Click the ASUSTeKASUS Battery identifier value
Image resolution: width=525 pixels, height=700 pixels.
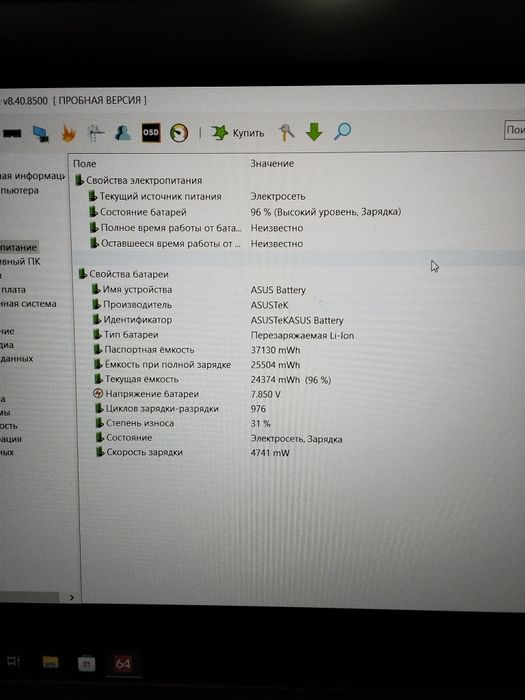[x=297, y=321]
